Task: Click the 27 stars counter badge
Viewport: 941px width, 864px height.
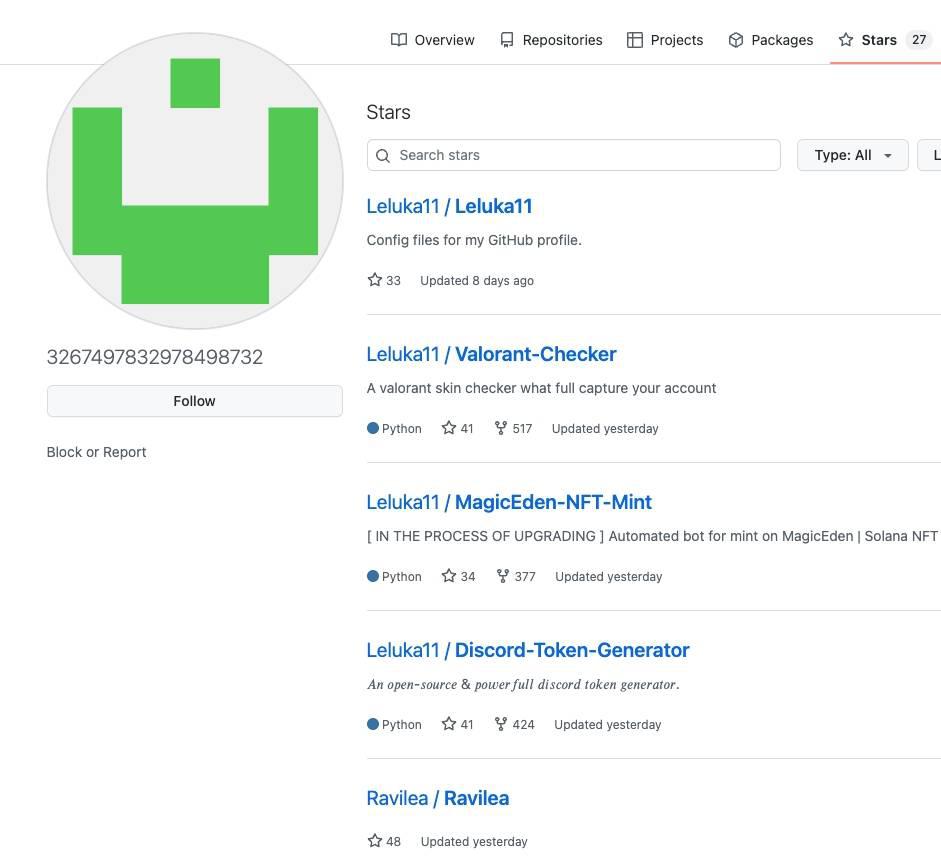Action: click(x=919, y=40)
